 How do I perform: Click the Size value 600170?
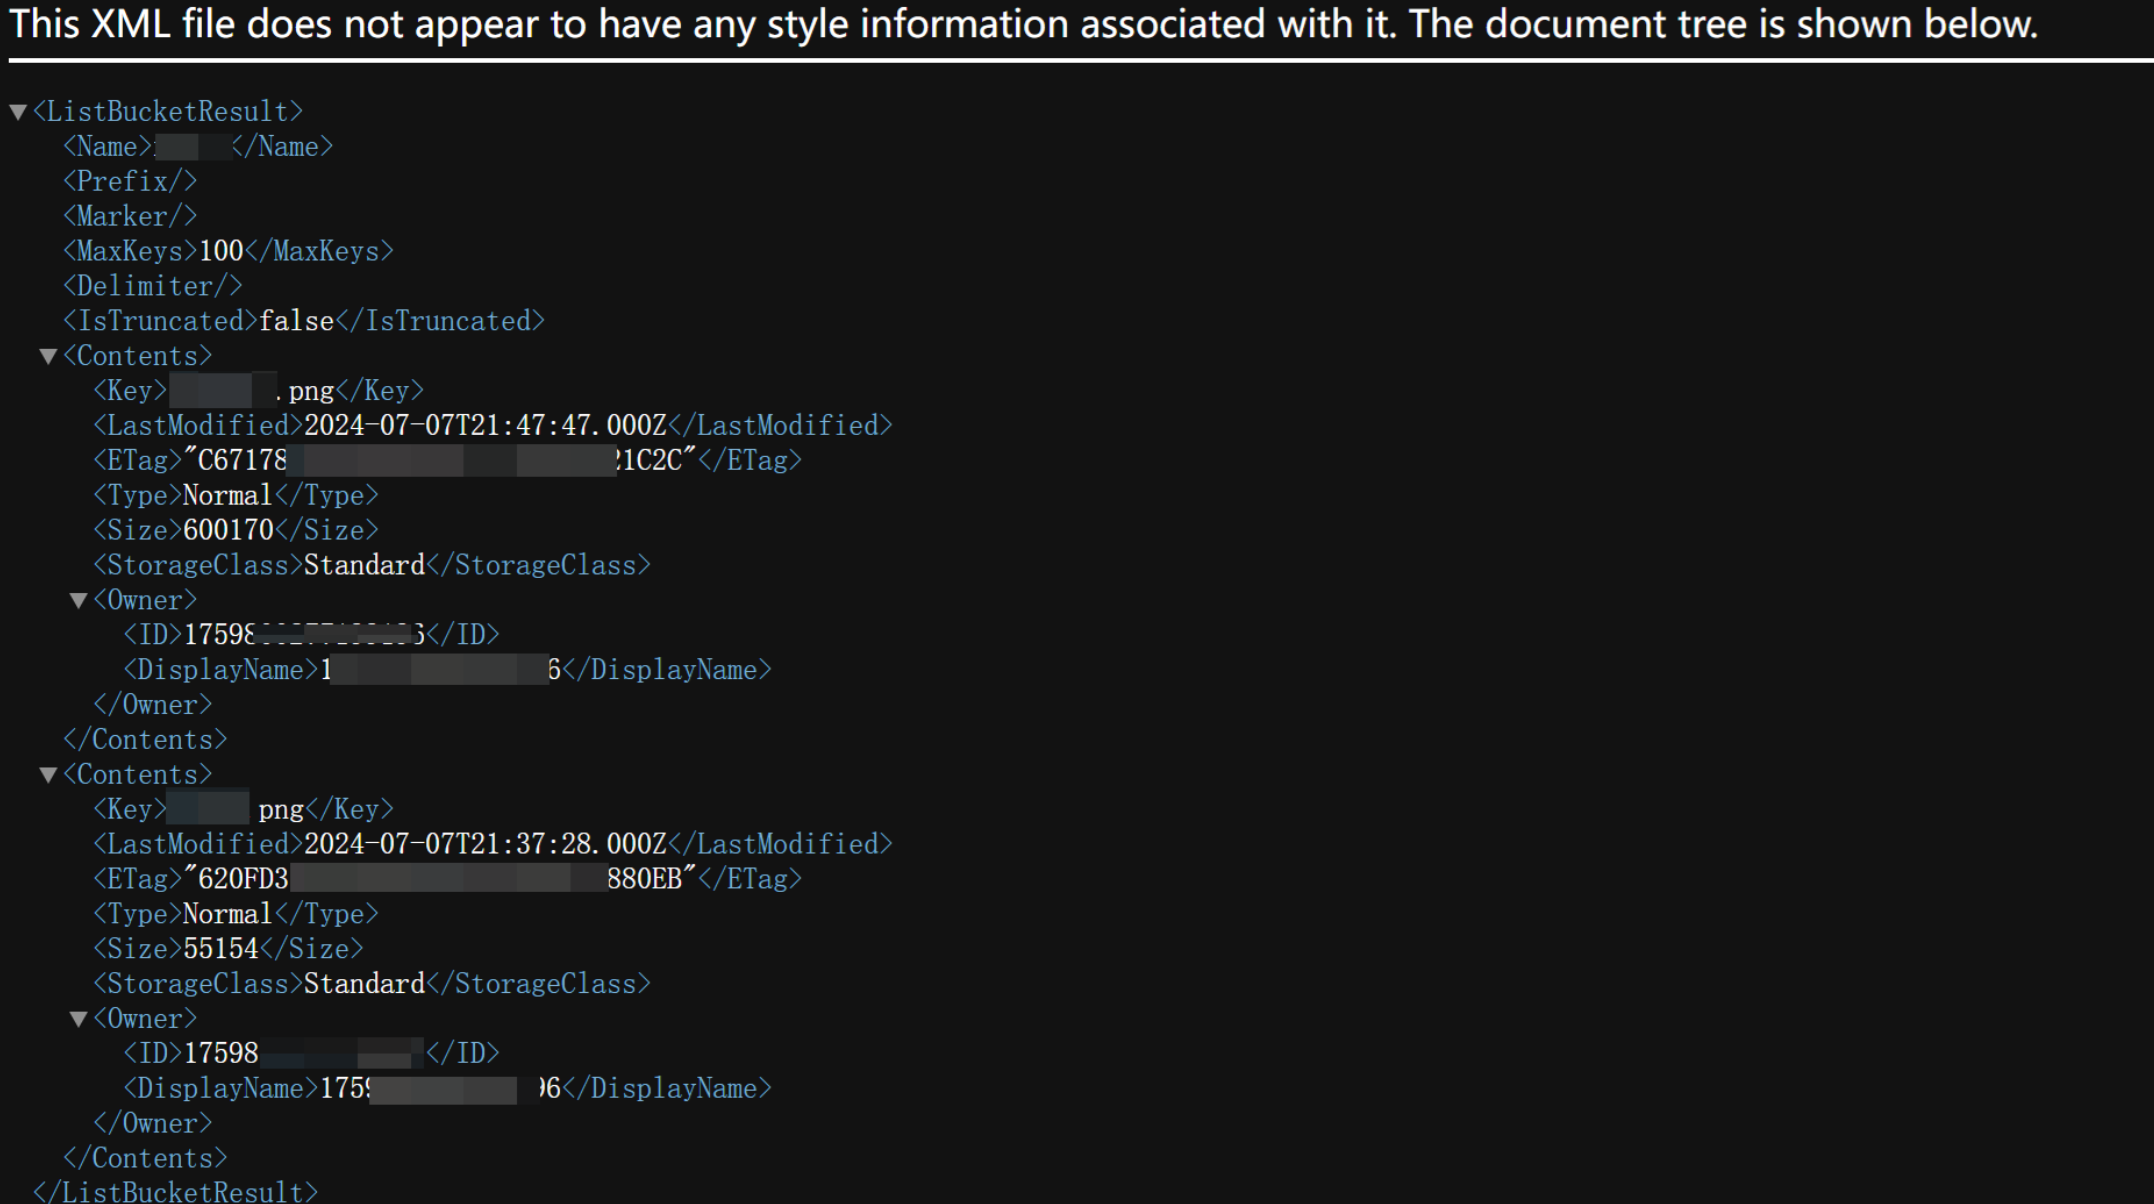point(228,530)
